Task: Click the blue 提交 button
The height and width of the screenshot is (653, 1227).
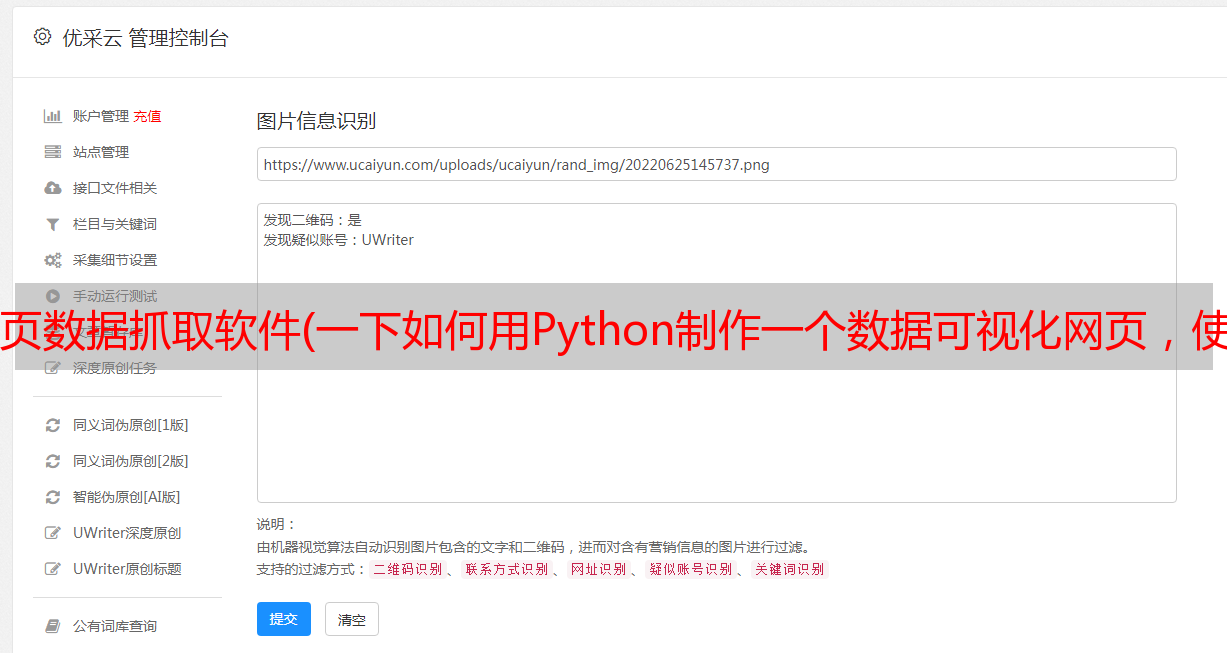Action: point(284,619)
